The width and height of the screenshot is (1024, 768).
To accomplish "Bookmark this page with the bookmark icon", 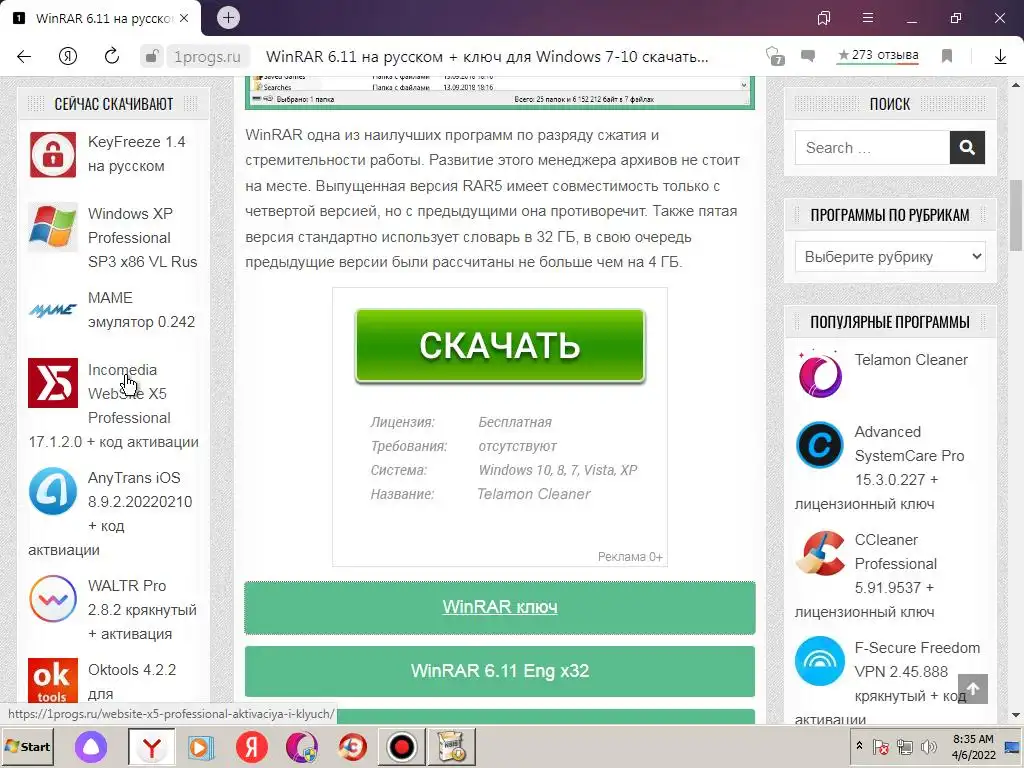I will coord(947,56).
